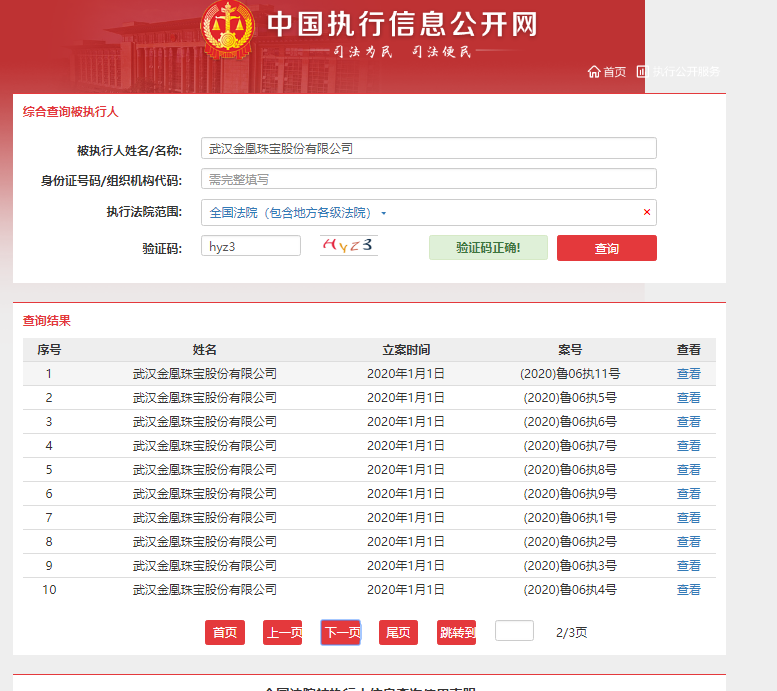Go to 上一页 previous page
This screenshot has width=777, height=691.
(x=282, y=633)
